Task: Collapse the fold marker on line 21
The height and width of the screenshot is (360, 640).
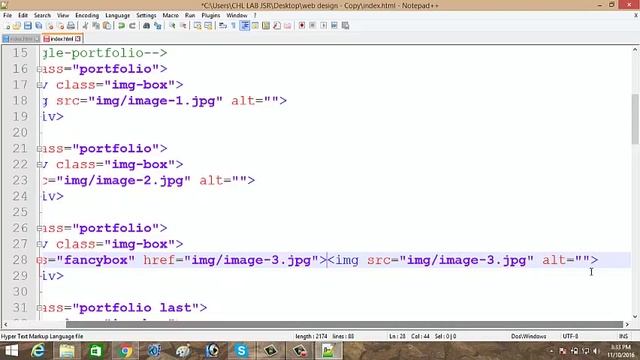Action: [40, 149]
